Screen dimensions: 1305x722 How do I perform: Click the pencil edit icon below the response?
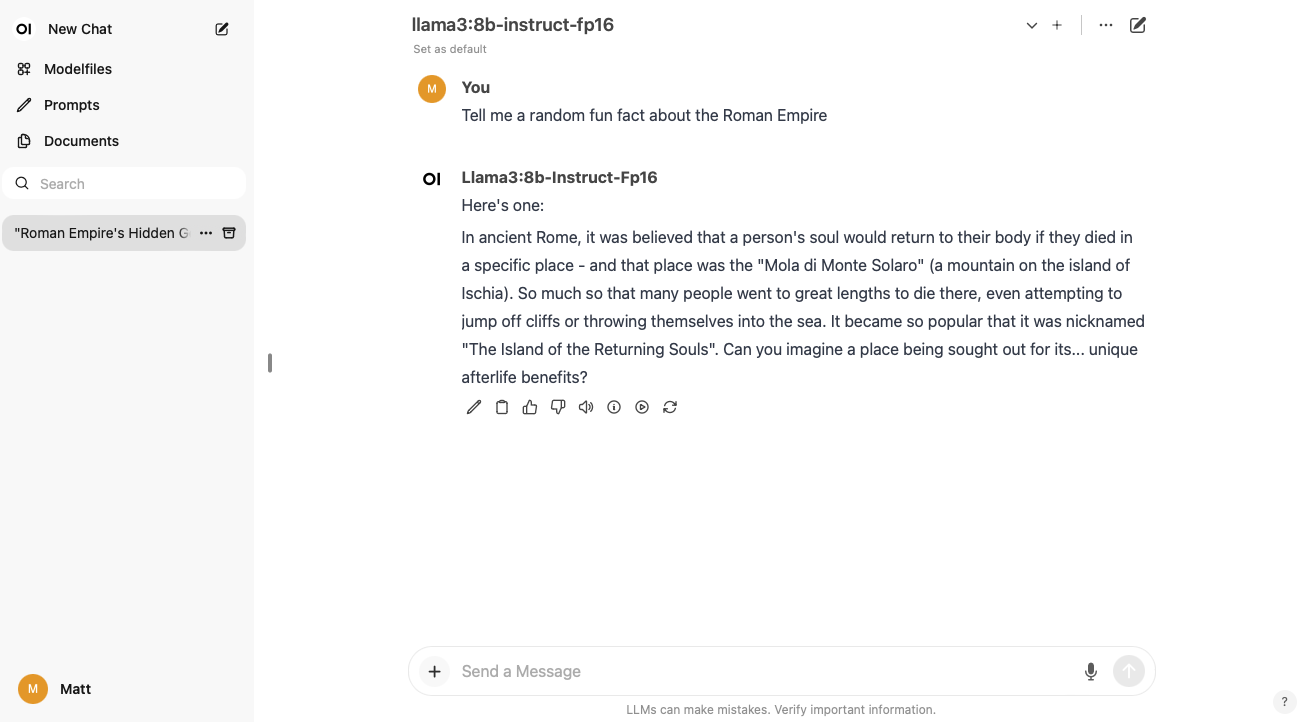click(474, 407)
